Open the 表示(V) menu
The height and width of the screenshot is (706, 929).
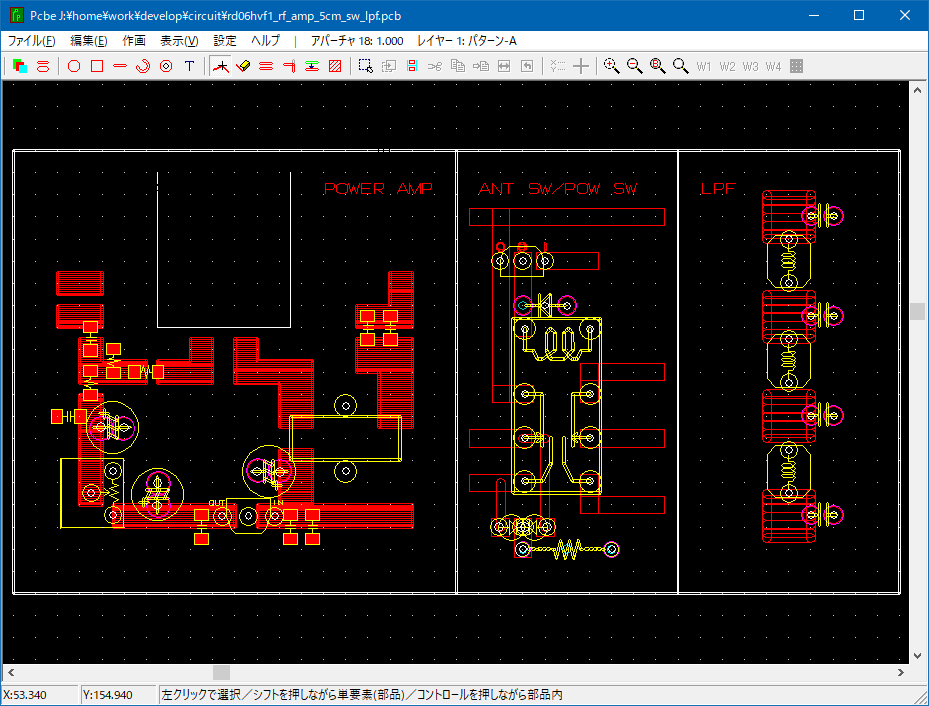[179, 40]
